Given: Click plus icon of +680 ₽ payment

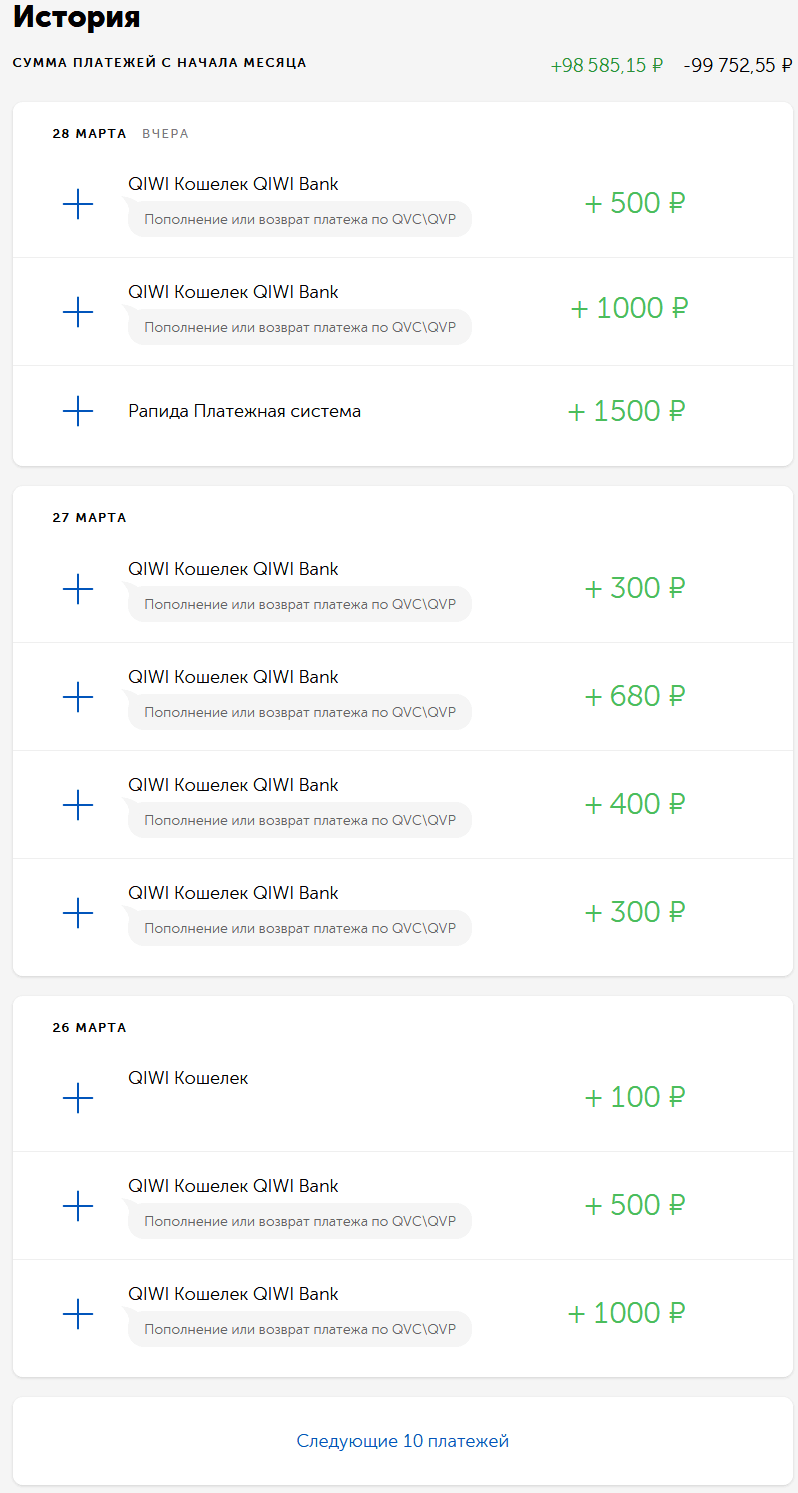Looking at the screenshot, I should point(78,696).
